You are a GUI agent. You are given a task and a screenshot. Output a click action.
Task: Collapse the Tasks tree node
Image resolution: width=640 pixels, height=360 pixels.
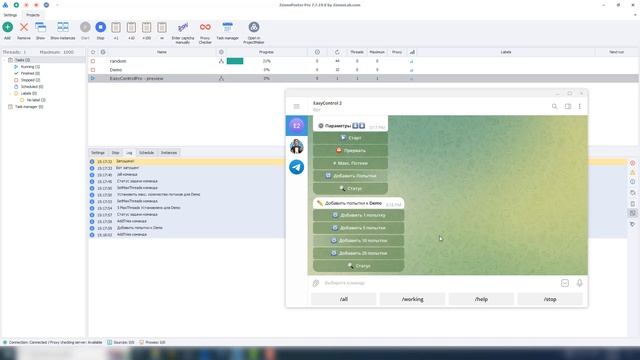point(5,60)
